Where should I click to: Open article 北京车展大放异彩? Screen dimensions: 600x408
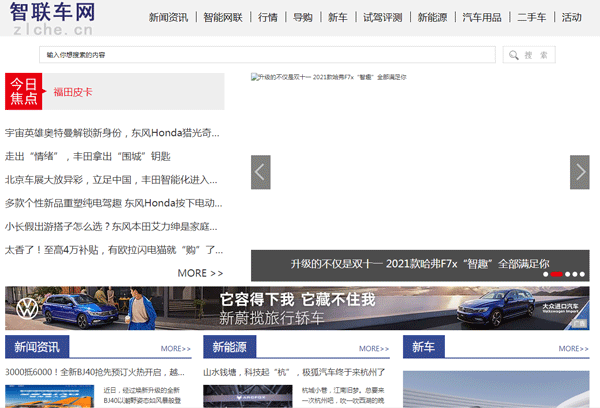click(111, 180)
